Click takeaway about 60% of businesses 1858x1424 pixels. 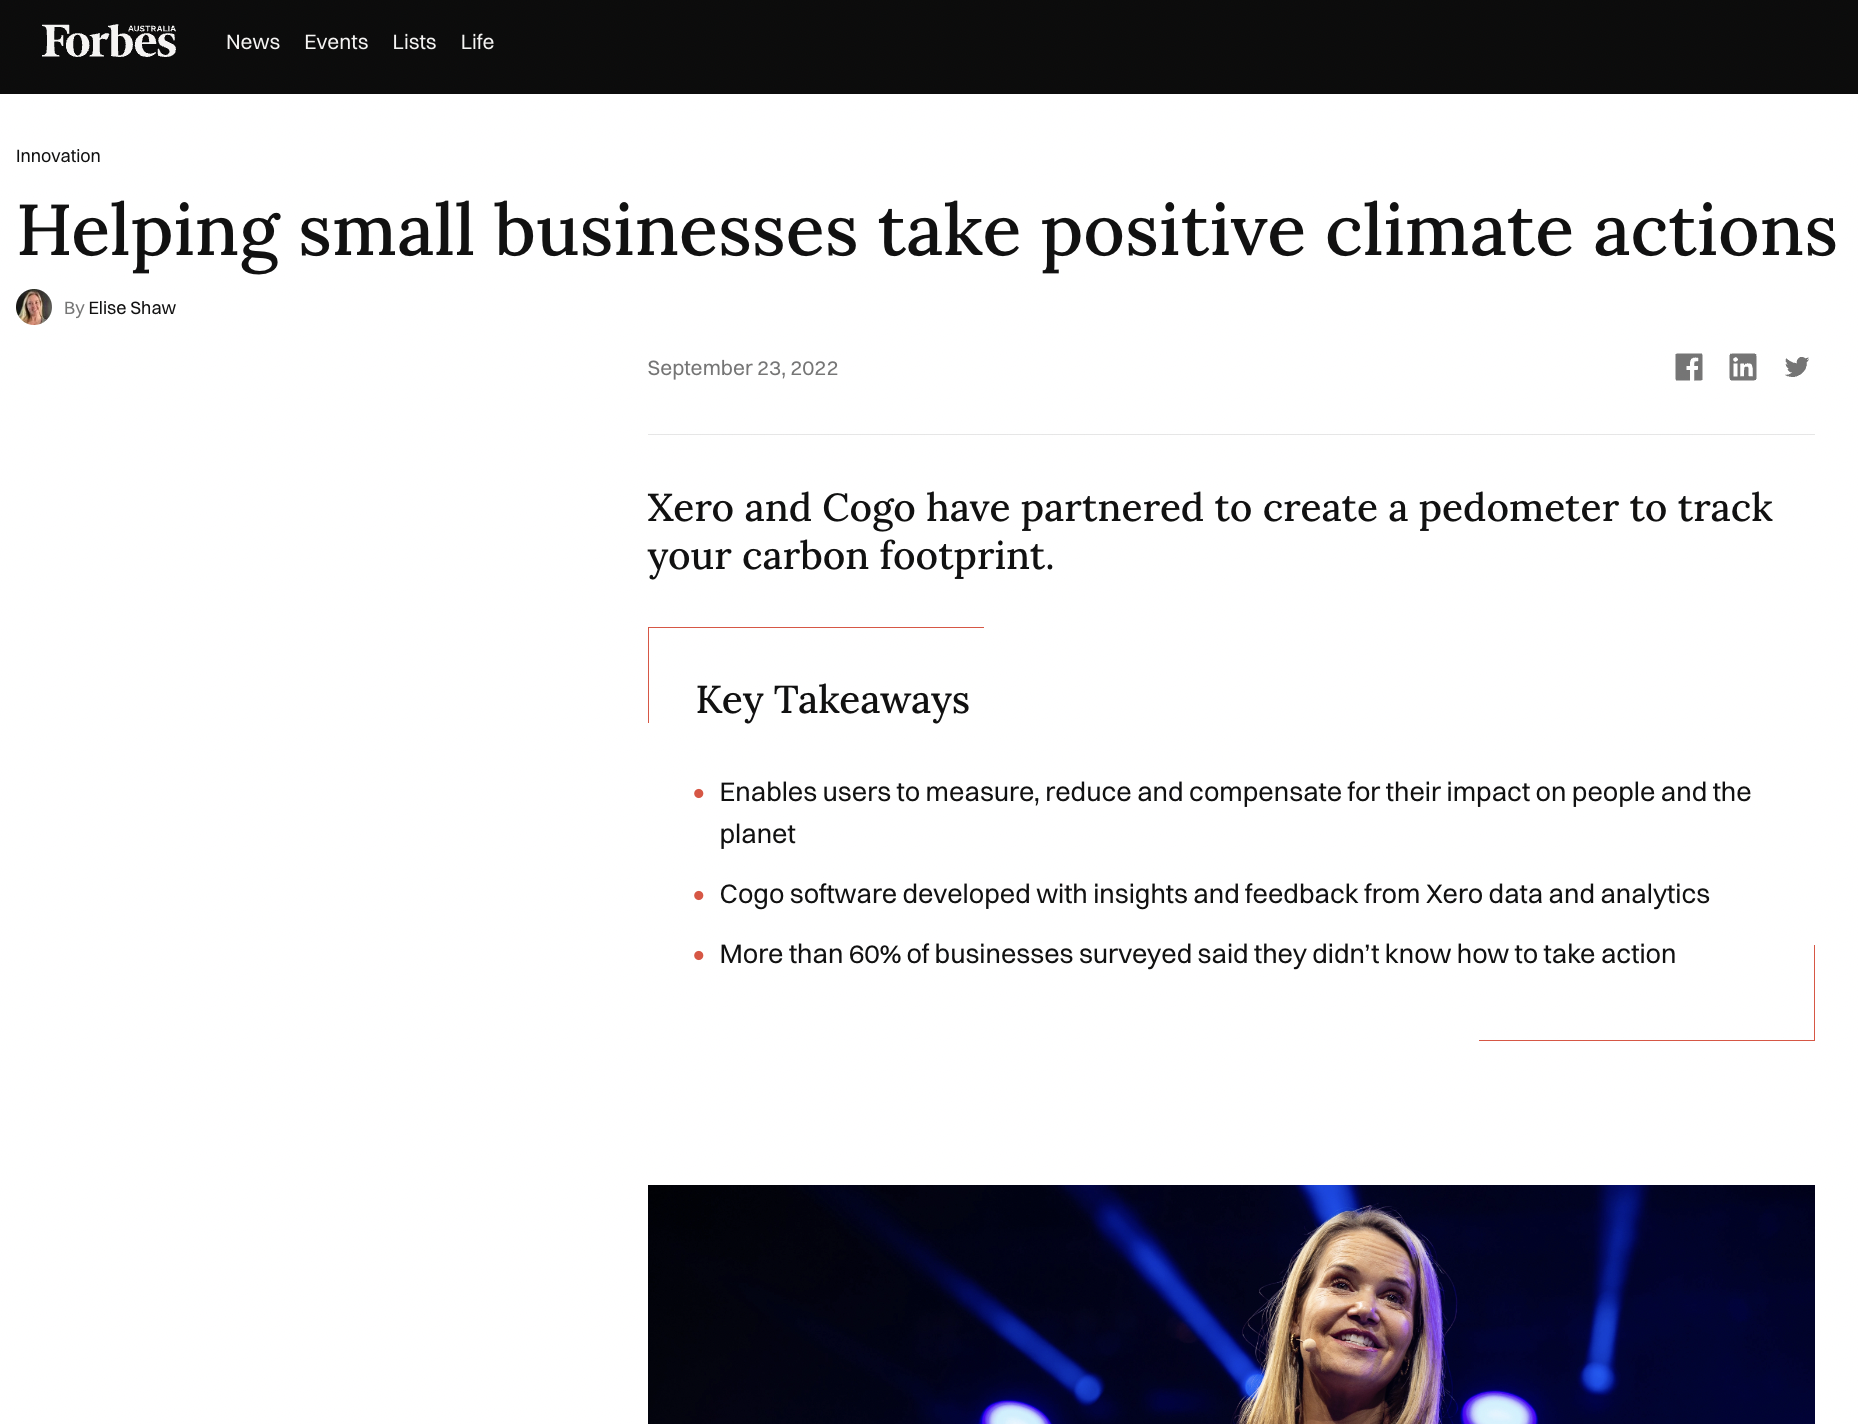pyautogui.click(x=1197, y=954)
